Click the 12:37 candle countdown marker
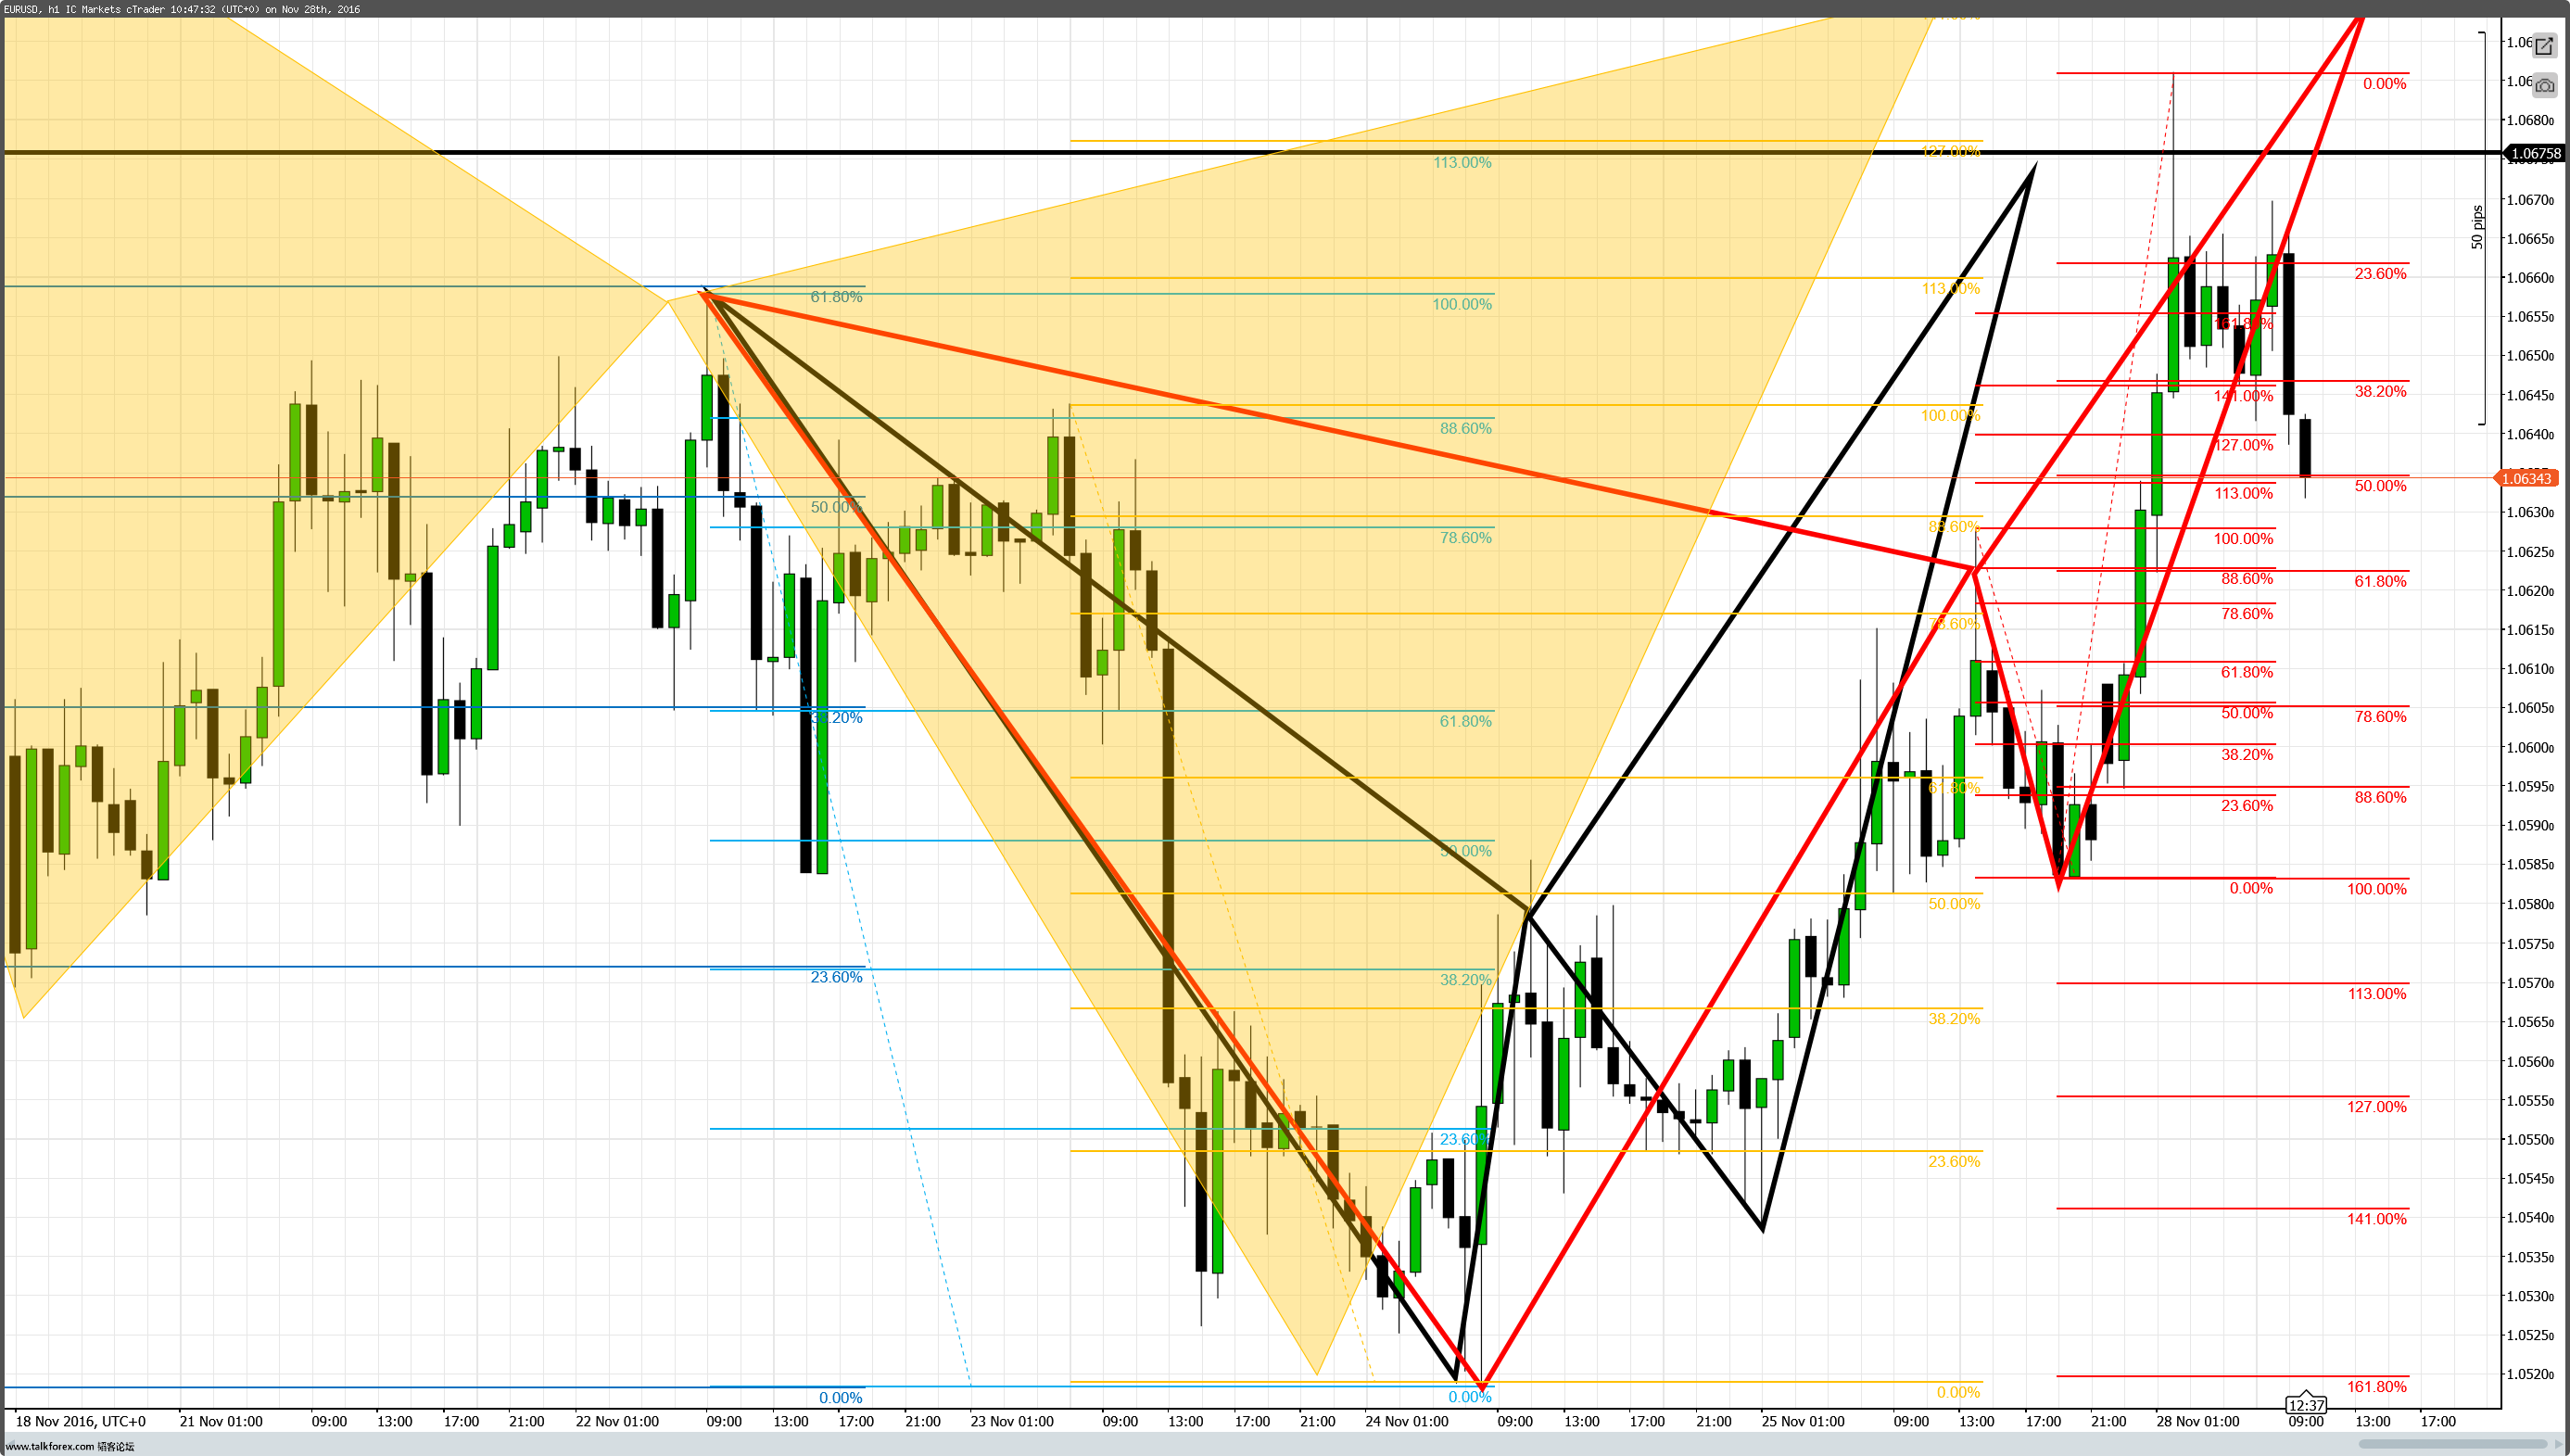Screen dimensions: 2570x1456 point(2305,1404)
